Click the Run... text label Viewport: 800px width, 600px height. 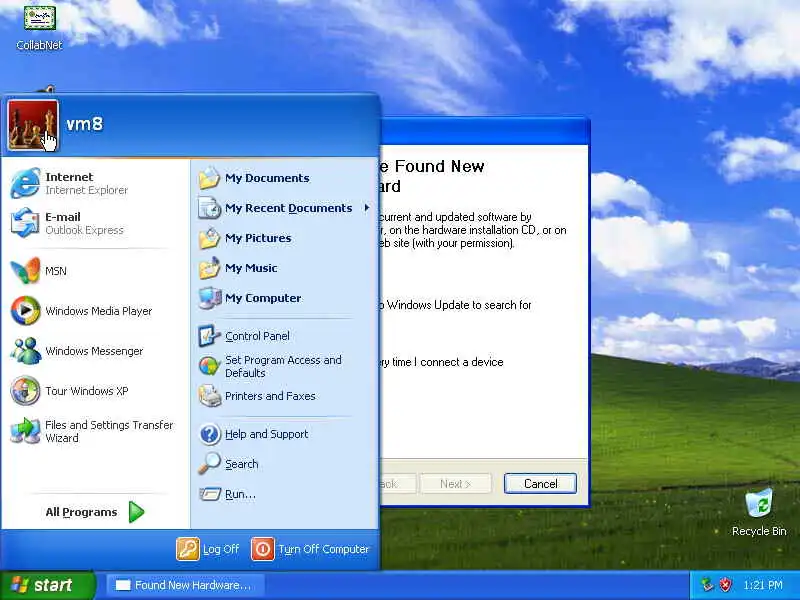[x=240, y=494]
